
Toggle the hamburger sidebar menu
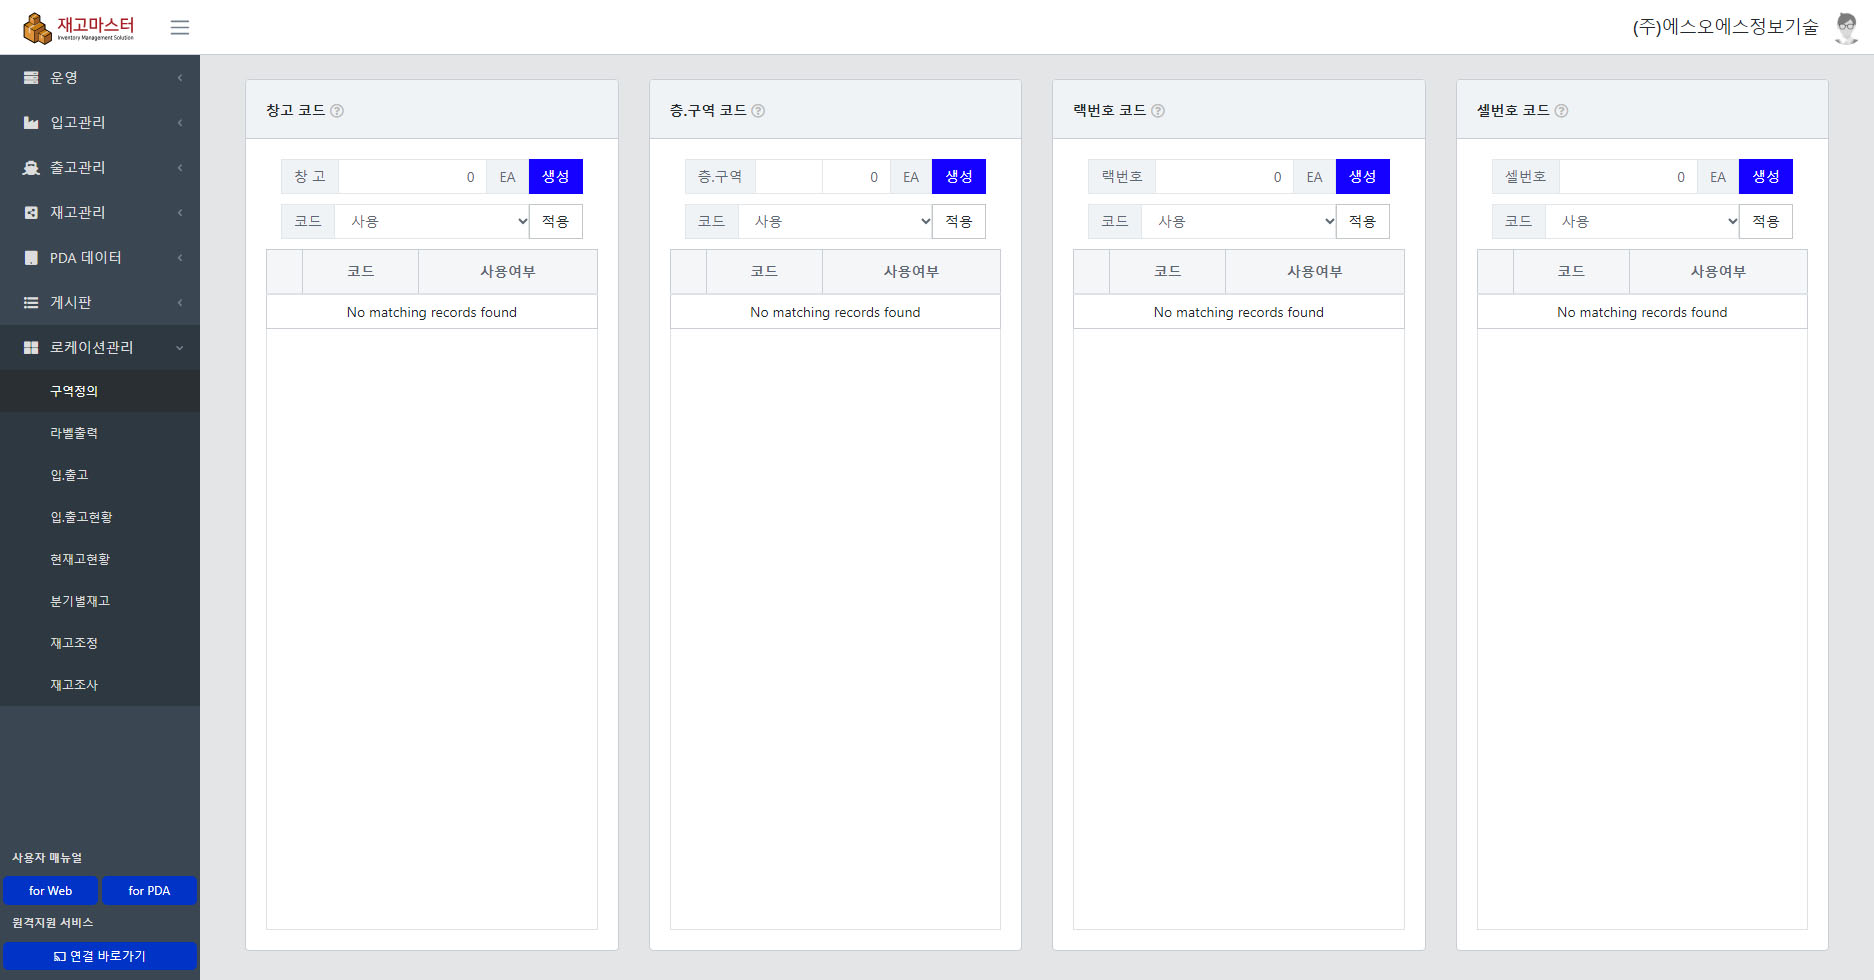180,27
